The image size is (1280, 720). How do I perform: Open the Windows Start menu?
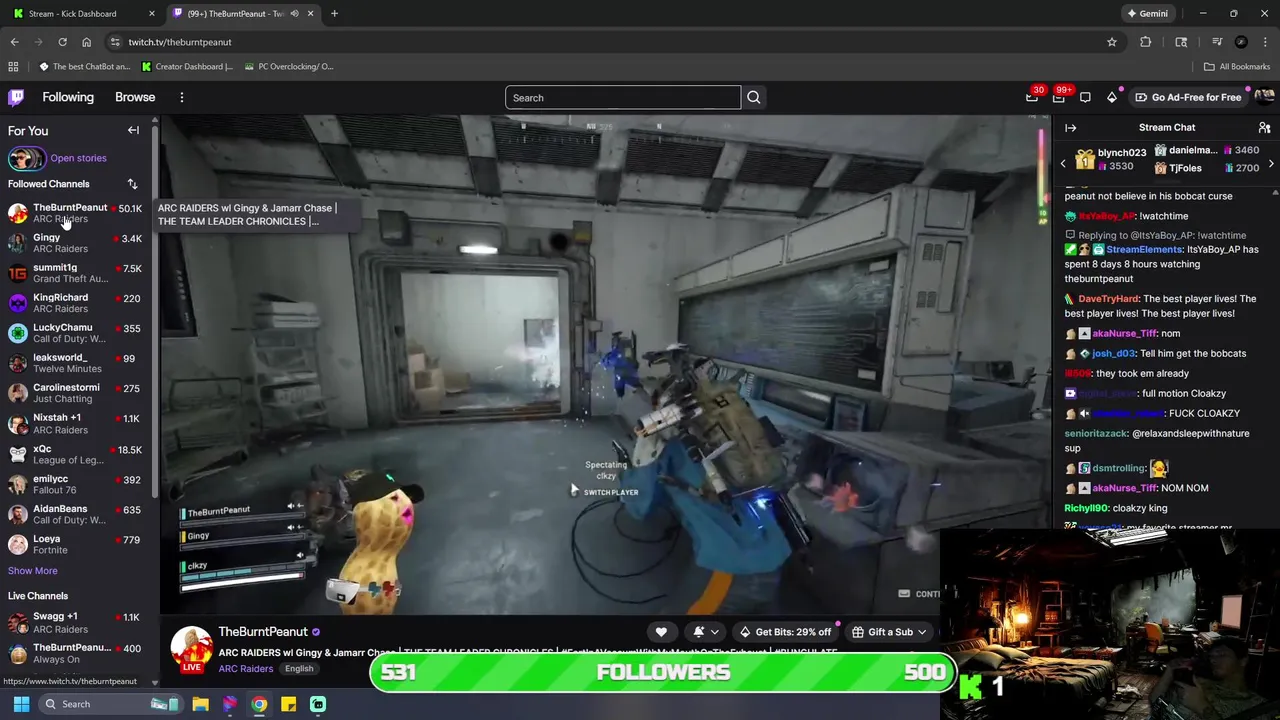pyautogui.click(x=21, y=704)
